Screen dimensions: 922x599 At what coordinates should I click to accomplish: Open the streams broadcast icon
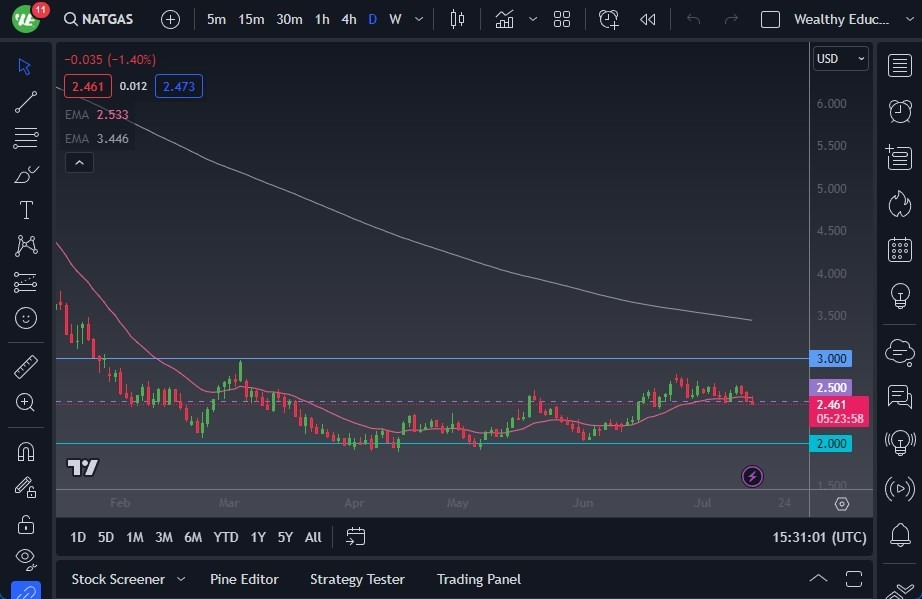pos(900,488)
